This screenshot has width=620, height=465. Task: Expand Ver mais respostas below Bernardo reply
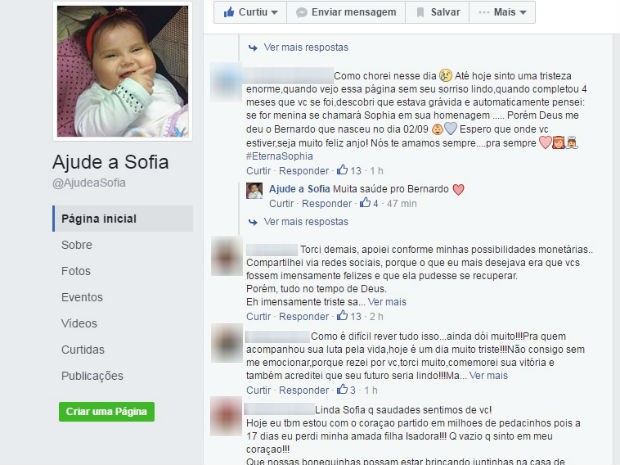[x=306, y=221]
